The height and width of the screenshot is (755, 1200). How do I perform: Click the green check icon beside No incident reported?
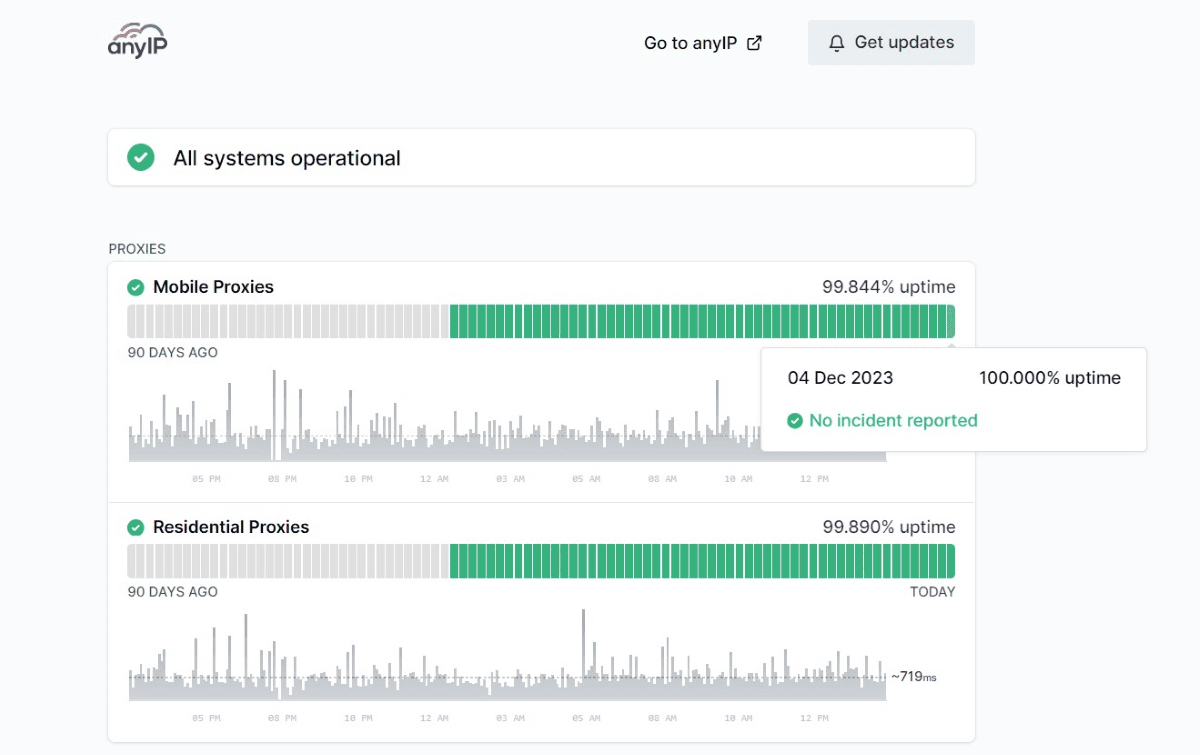point(795,421)
